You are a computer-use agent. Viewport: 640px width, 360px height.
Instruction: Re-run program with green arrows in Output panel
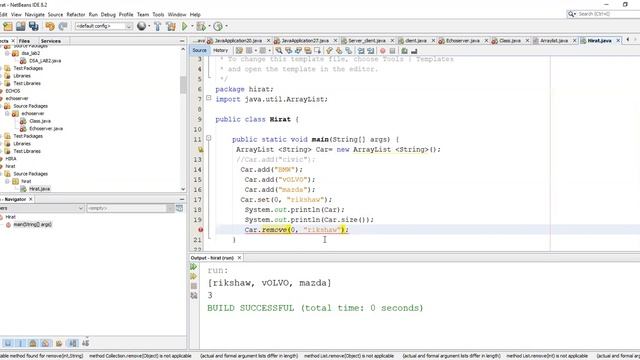[x=193, y=267]
